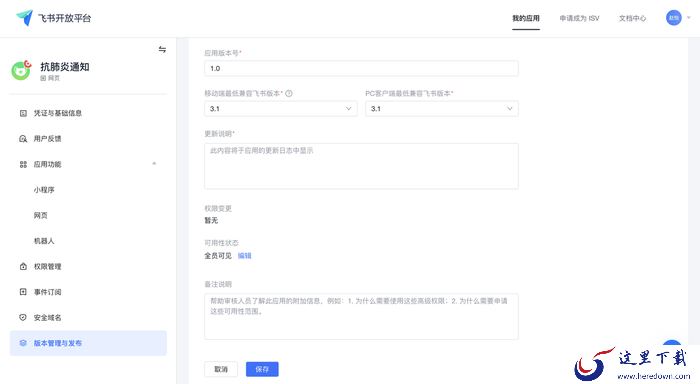Open 网页 sub-item under 应用功能
The height and width of the screenshot is (384, 700).
click(41, 215)
